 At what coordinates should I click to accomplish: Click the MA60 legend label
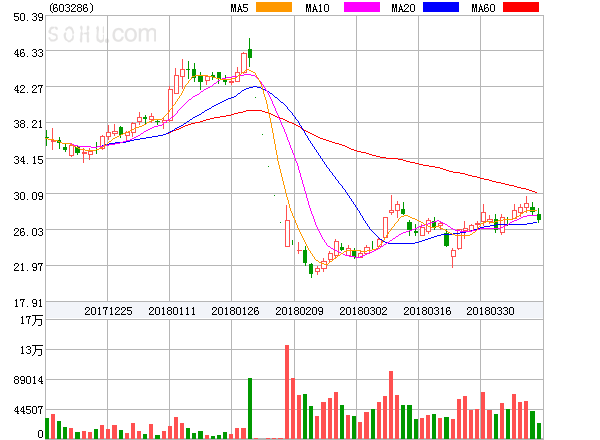tap(483, 8)
